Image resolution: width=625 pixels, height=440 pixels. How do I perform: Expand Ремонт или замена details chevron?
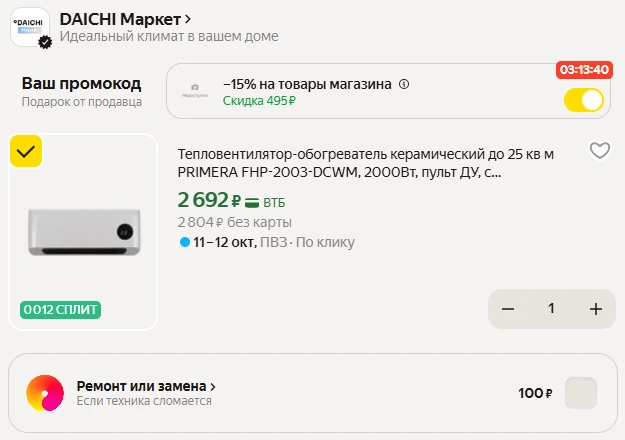coord(213,387)
